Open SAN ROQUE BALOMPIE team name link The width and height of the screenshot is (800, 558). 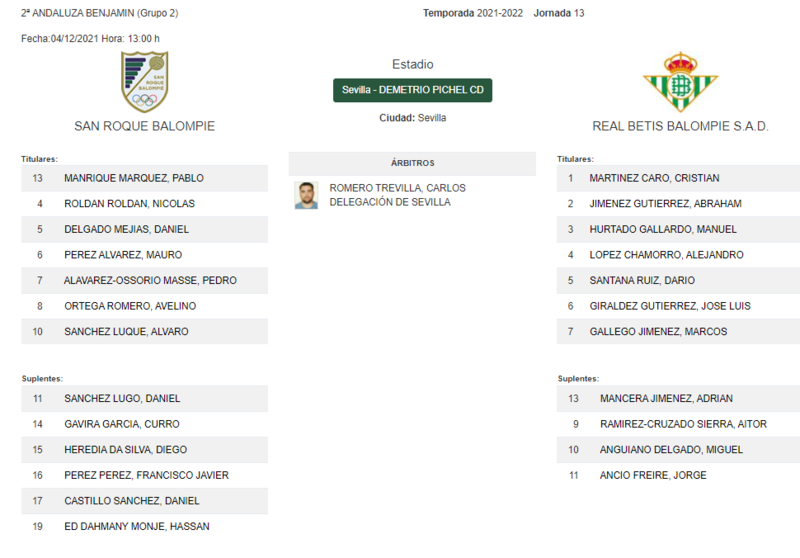click(x=144, y=126)
